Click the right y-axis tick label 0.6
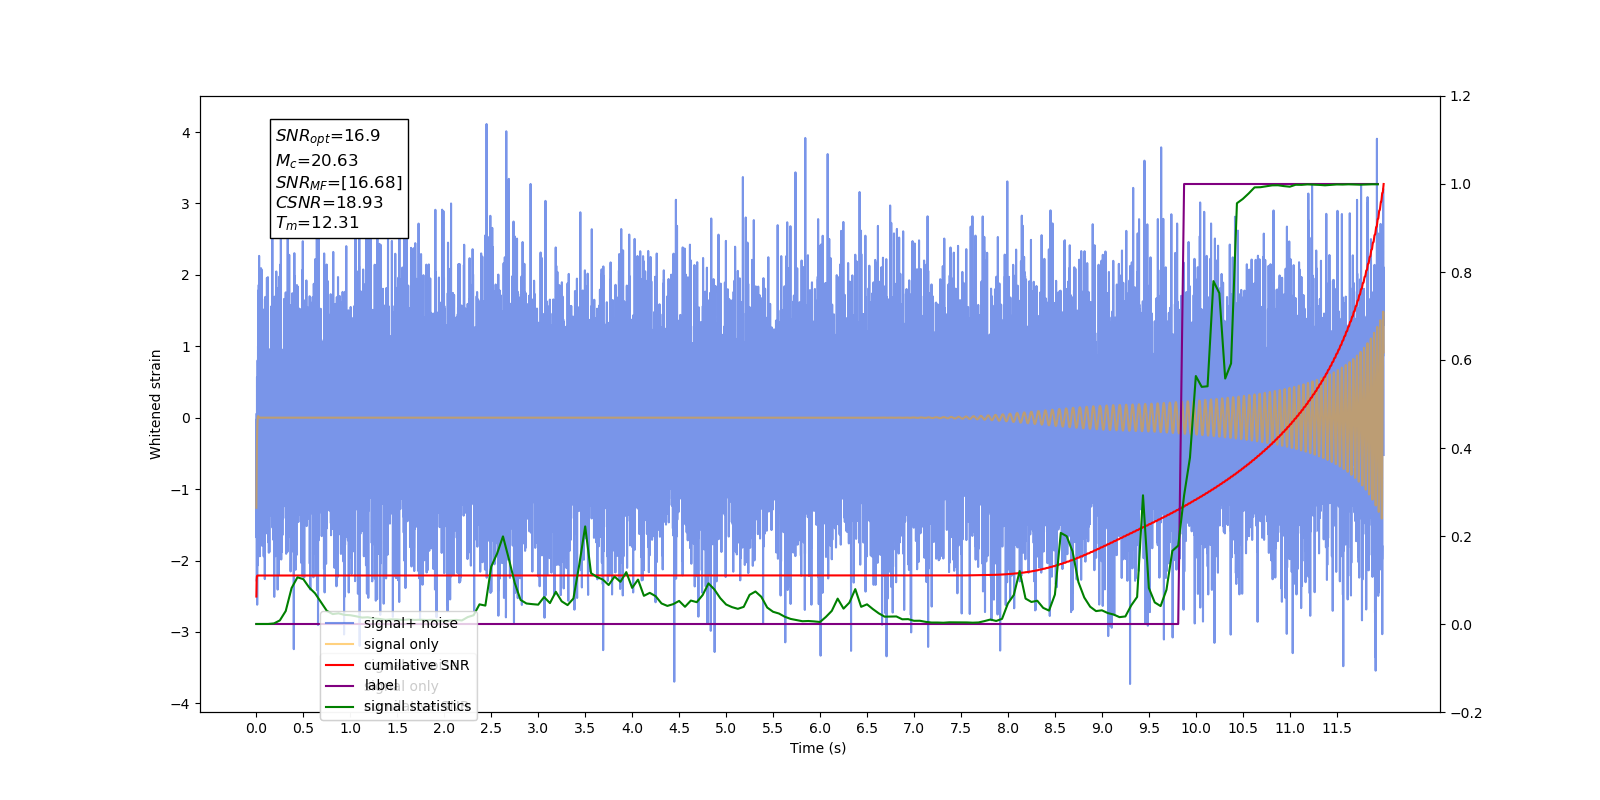The image size is (1600, 800). (1461, 361)
